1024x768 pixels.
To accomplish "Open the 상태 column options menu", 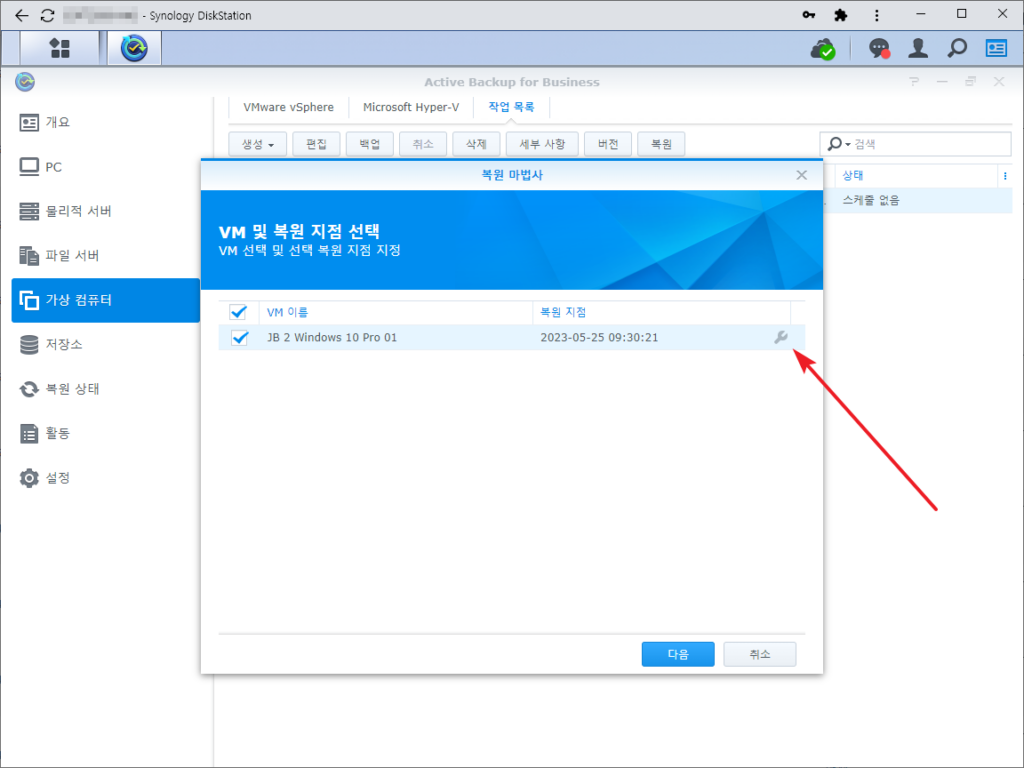I will pyautogui.click(x=1004, y=176).
